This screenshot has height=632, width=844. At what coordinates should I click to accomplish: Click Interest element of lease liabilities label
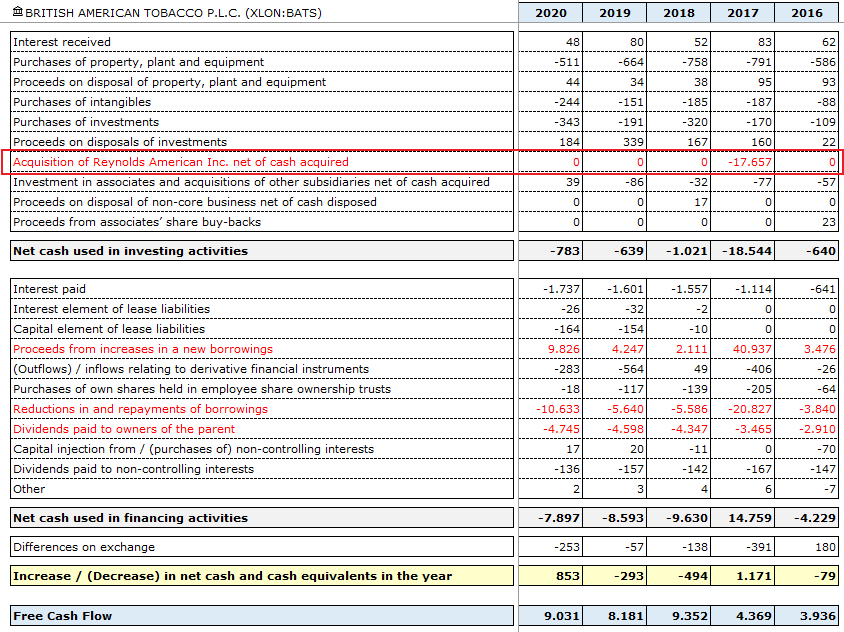[111, 309]
